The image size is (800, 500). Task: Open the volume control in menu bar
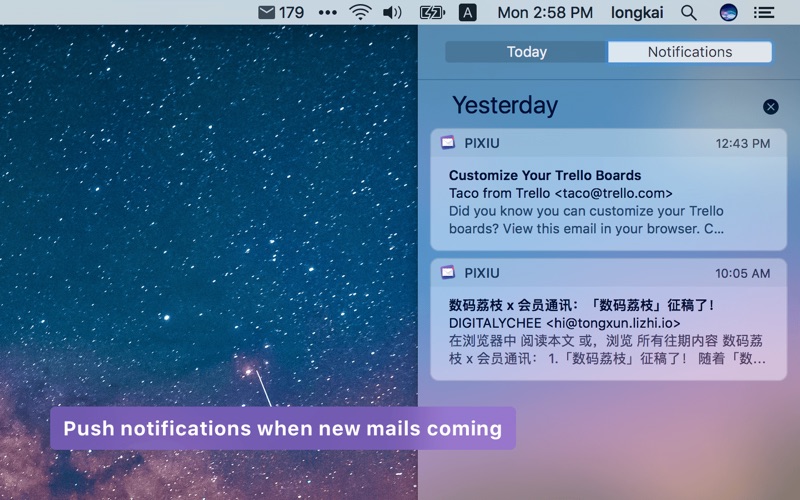392,12
